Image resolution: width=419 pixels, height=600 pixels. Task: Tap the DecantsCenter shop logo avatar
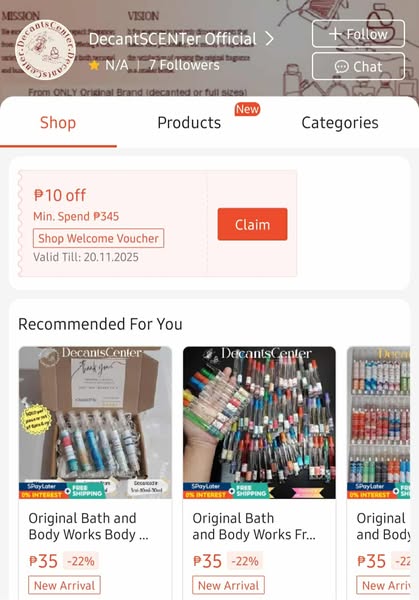pos(45,50)
